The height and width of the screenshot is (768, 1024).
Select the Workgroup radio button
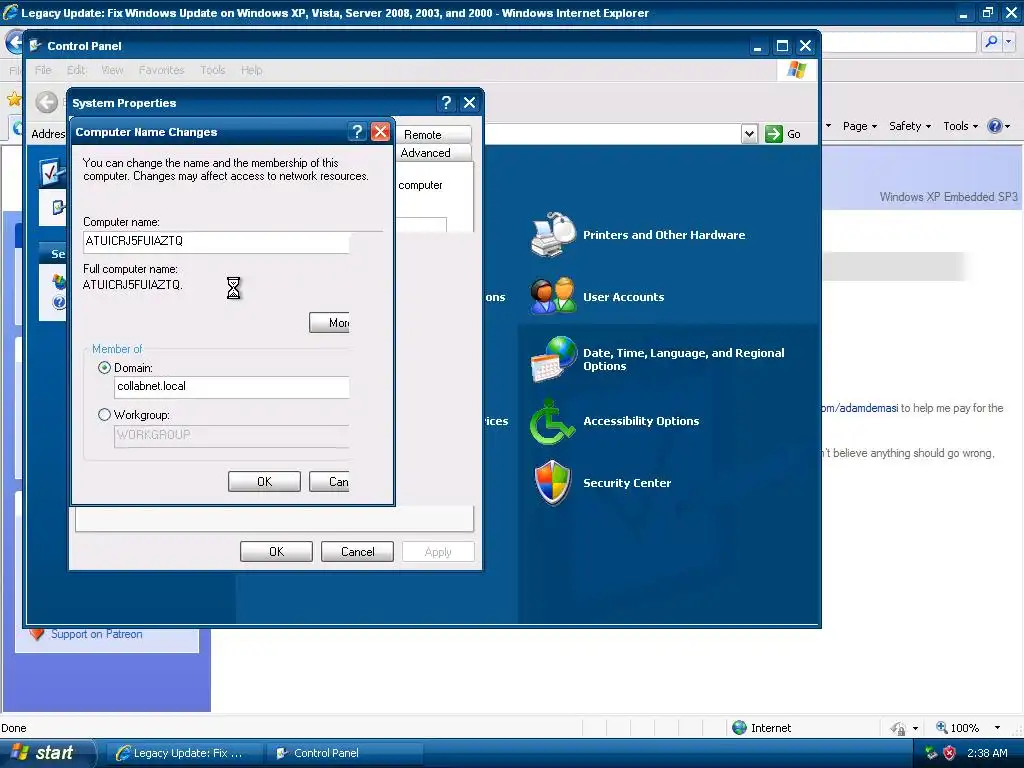pos(104,415)
